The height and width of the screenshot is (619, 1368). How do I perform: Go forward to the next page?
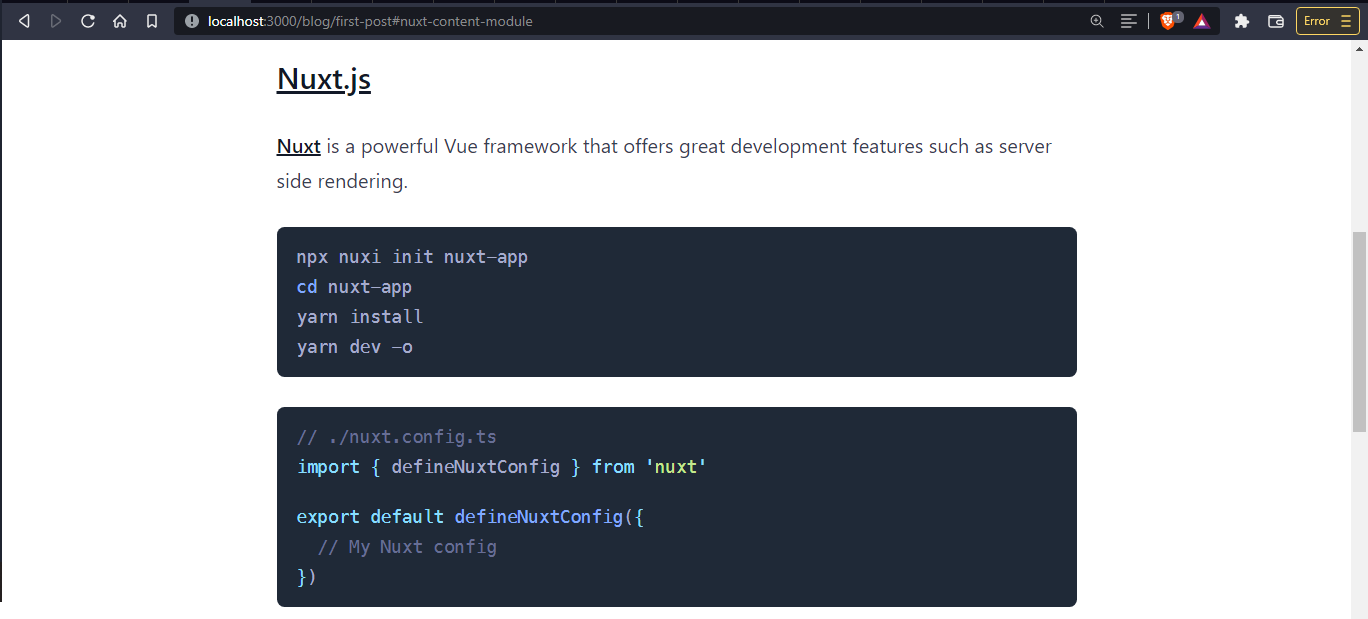[x=56, y=21]
